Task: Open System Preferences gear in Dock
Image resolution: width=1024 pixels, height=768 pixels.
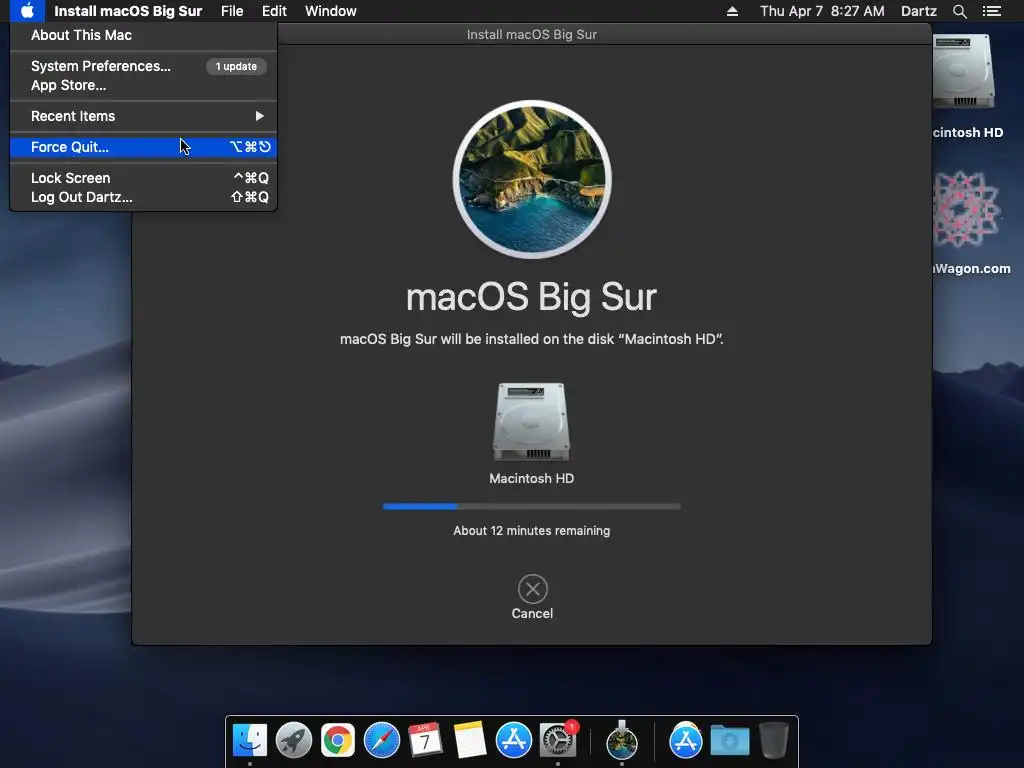Action: (558, 741)
